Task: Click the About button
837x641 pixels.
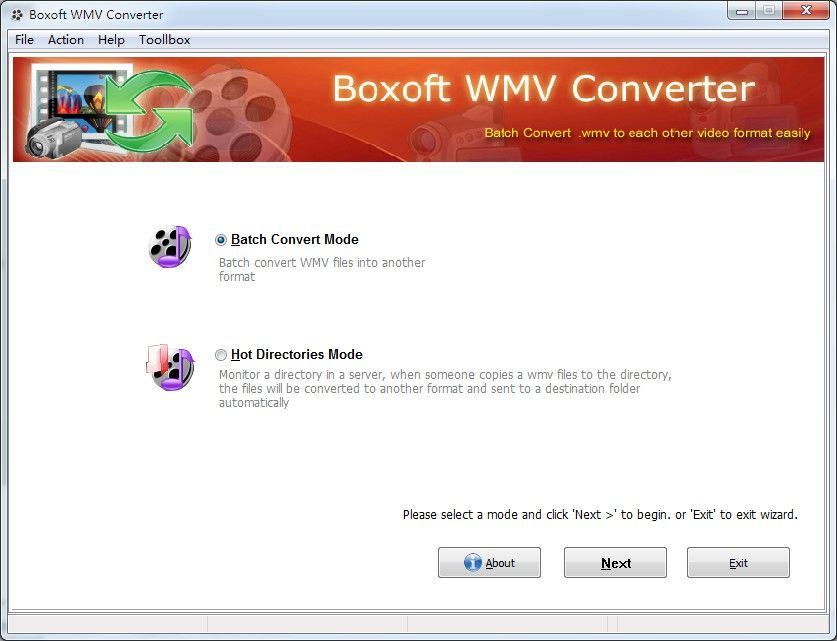Action: [489, 563]
